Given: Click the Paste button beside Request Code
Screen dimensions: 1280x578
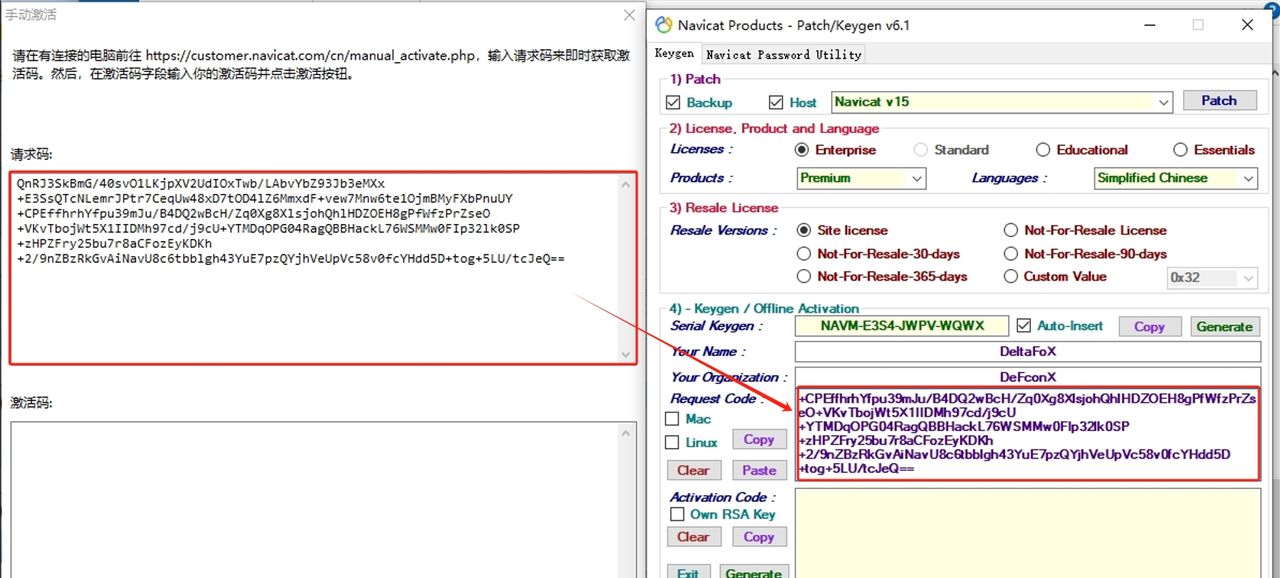Looking at the screenshot, I should point(759,470).
